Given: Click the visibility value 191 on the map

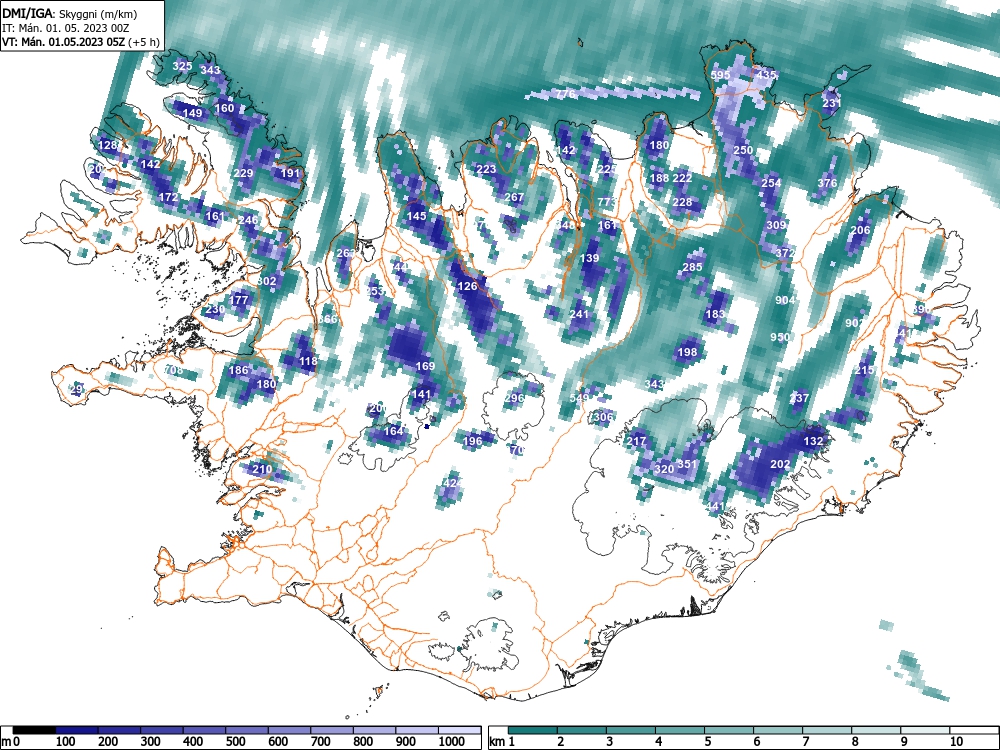Looking at the screenshot, I should pos(290,173).
